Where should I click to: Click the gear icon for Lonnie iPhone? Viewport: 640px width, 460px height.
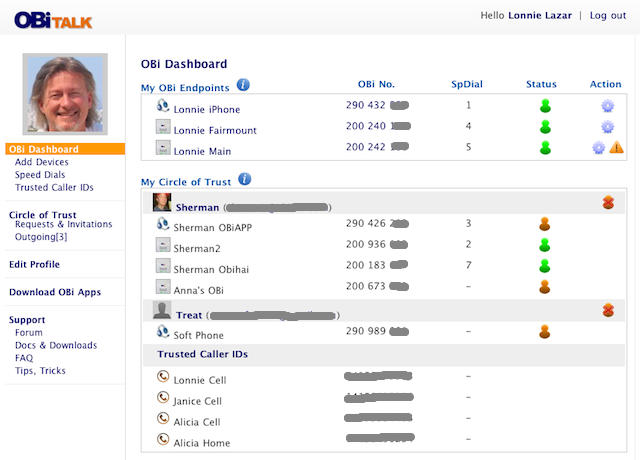[x=607, y=106]
